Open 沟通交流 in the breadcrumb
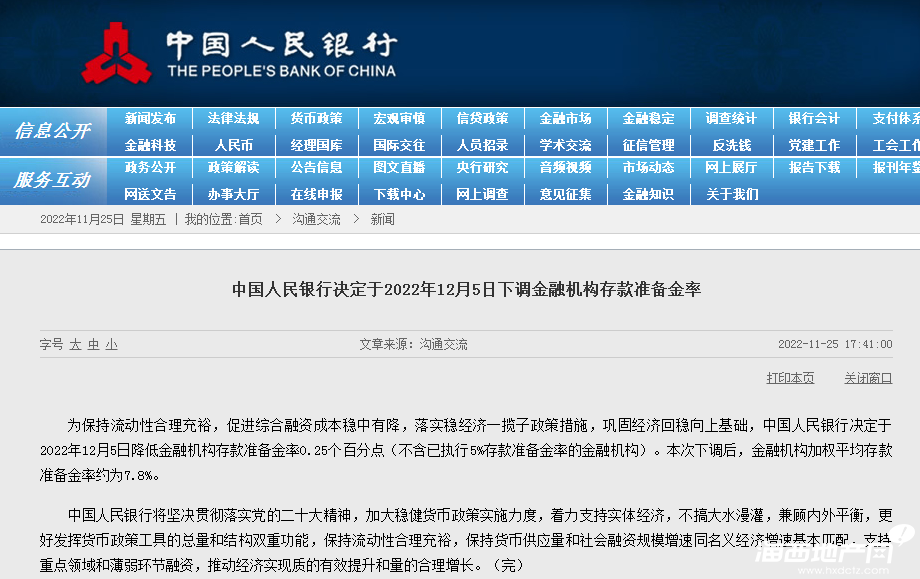 [x=316, y=219]
